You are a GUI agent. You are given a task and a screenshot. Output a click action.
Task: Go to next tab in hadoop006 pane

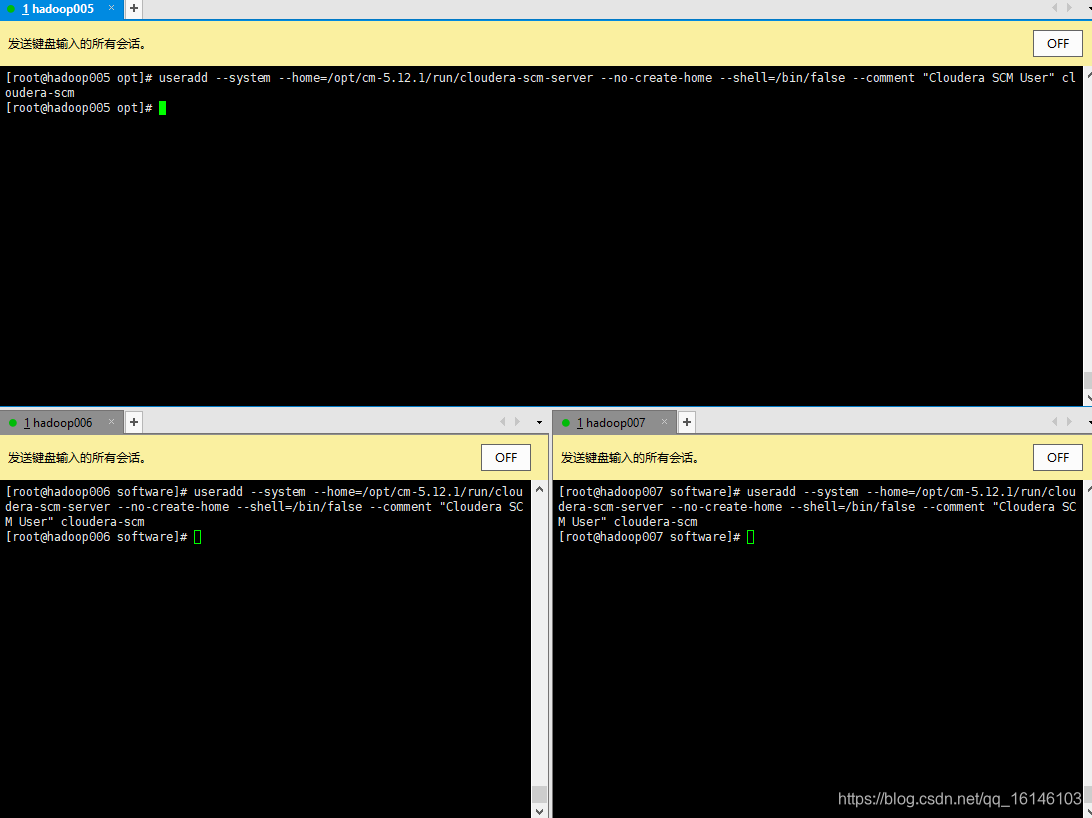[517, 422]
